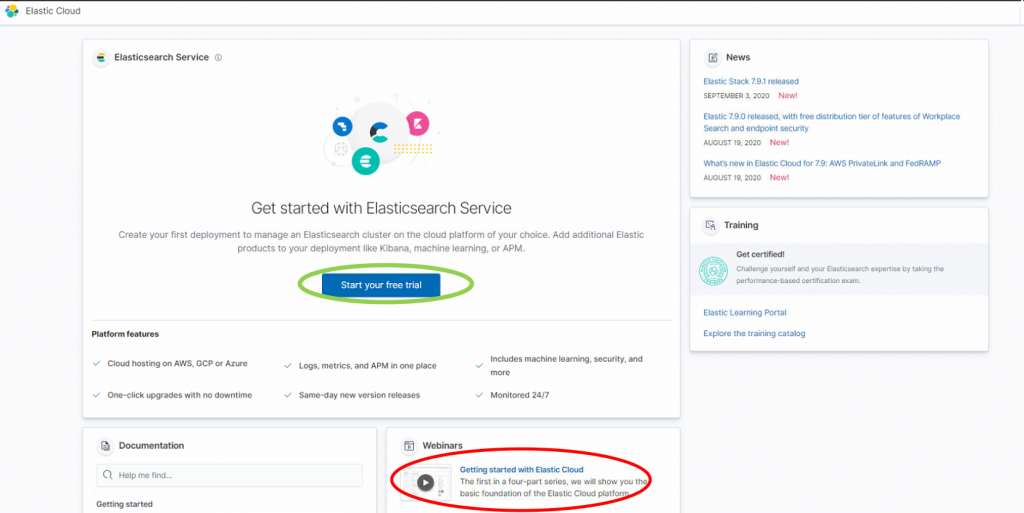The width and height of the screenshot is (1024, 513).
Task: Click the Get started with Elasticsearch Service heading
Action: (381, 208)
